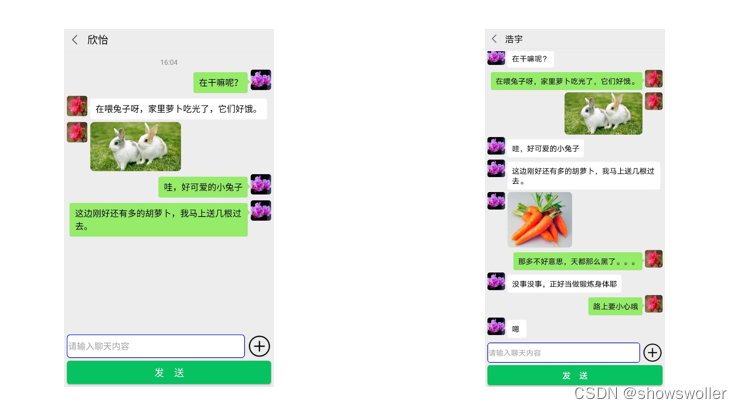The width and height of the screenshot is (742, 409).
Task: Go back from the 浩宇 chat
Action: [494, 39]
